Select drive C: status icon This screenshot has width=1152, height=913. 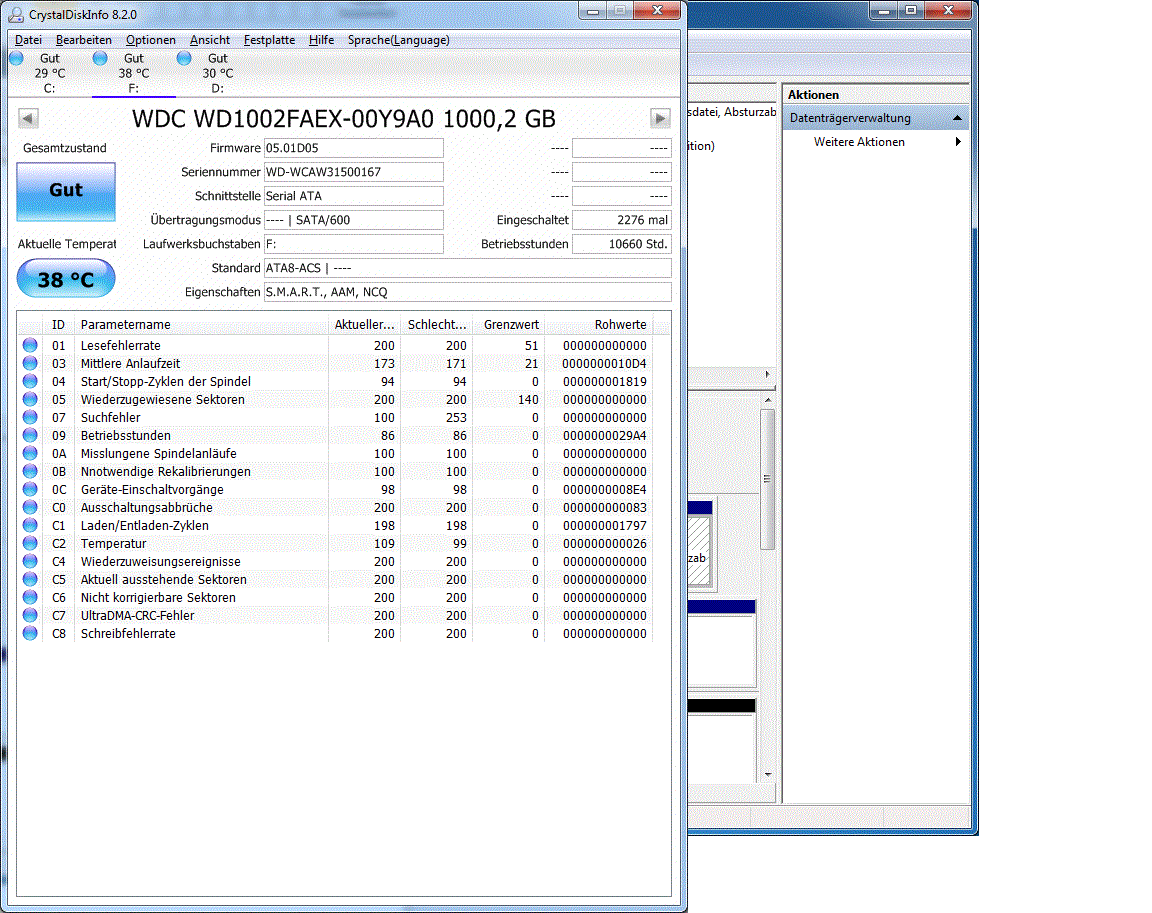click(x=17, y=58)
